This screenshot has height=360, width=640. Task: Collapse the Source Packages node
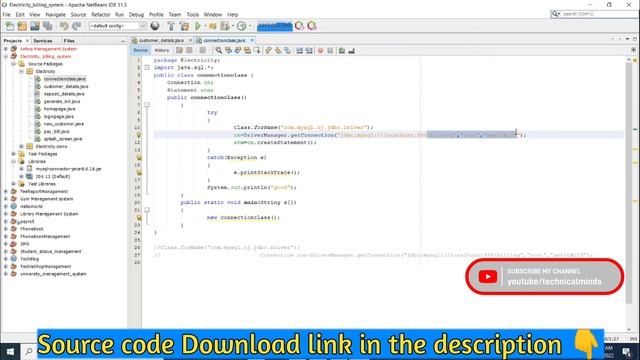[x=13, y=64]
